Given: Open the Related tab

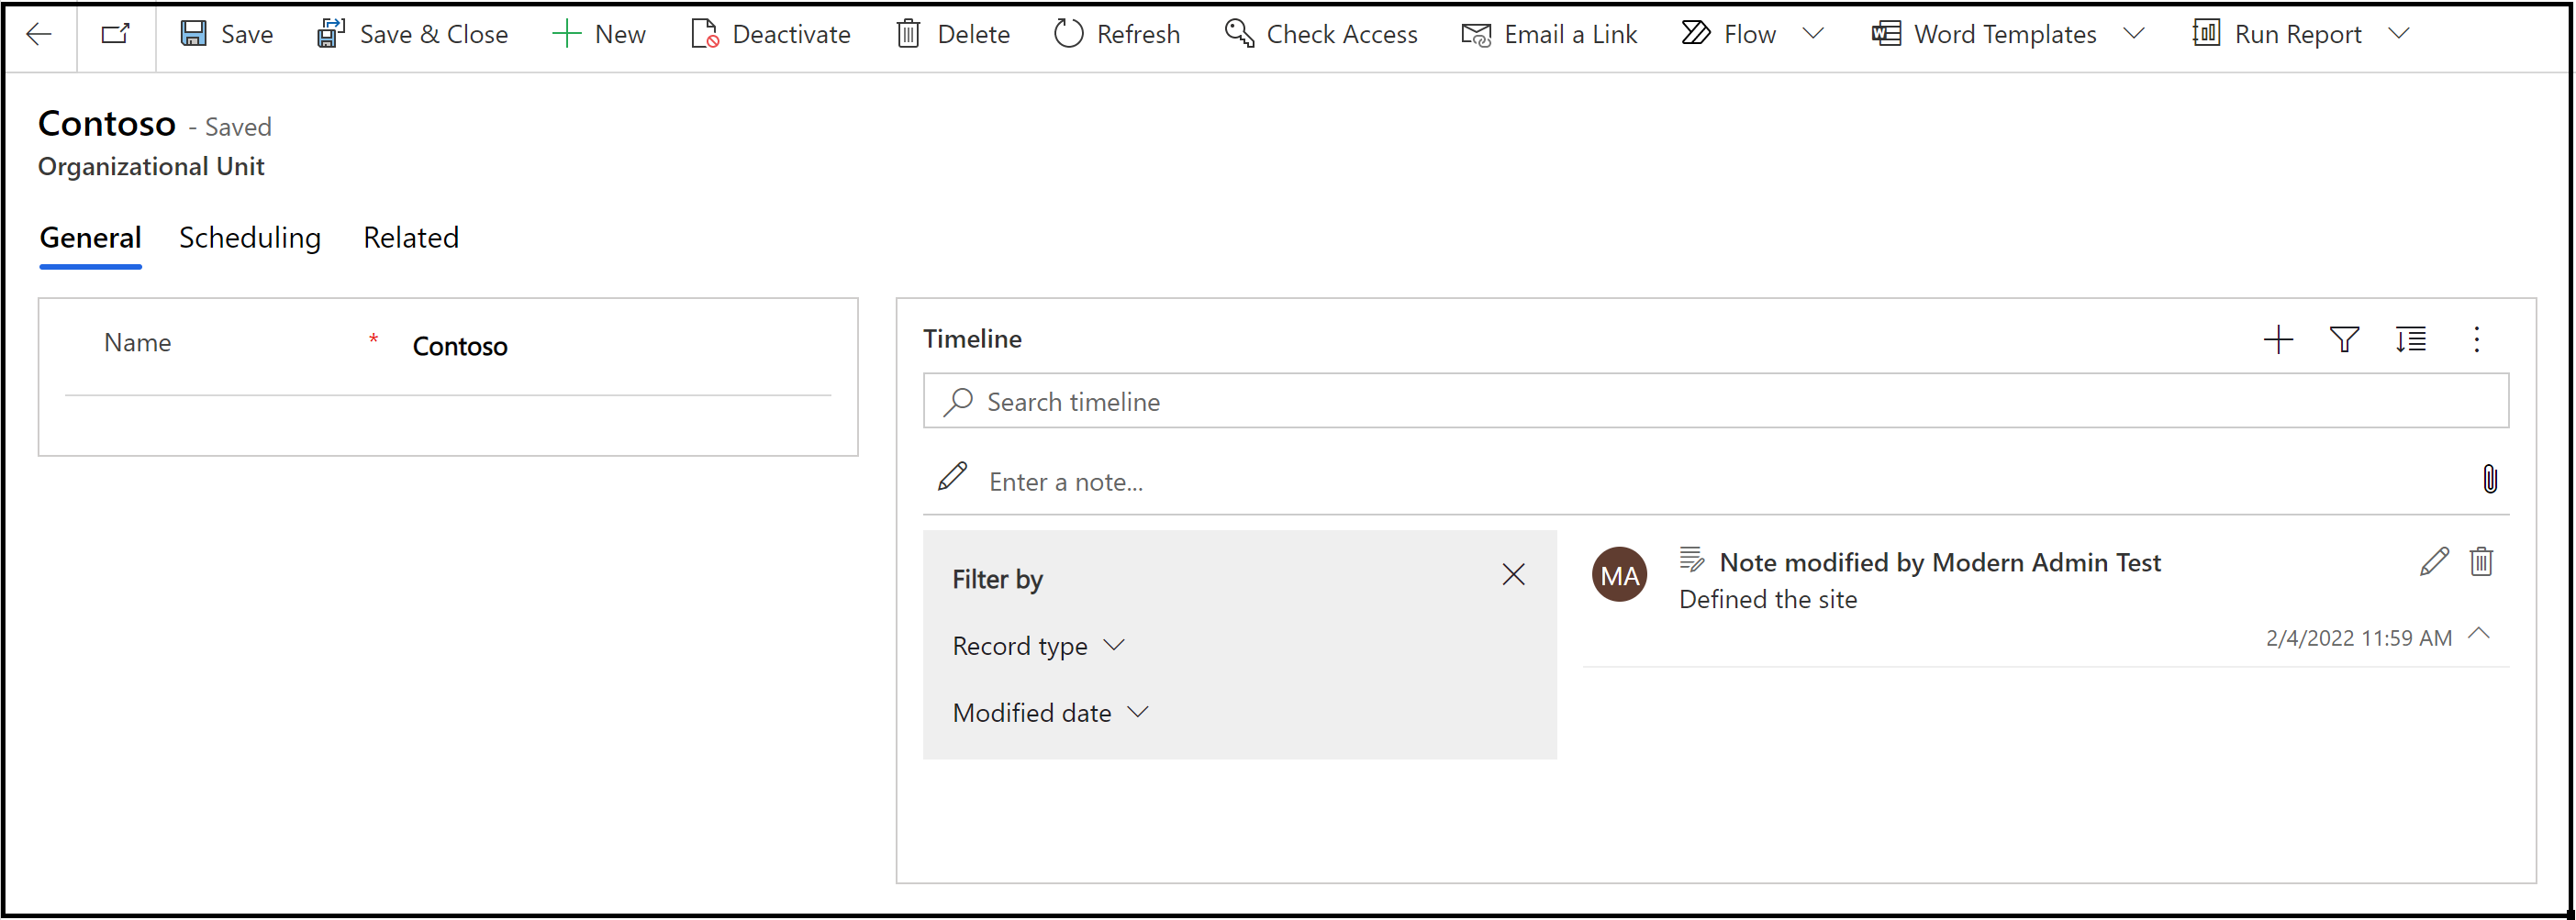Looking at the screenshot, I should pos(410,238).
